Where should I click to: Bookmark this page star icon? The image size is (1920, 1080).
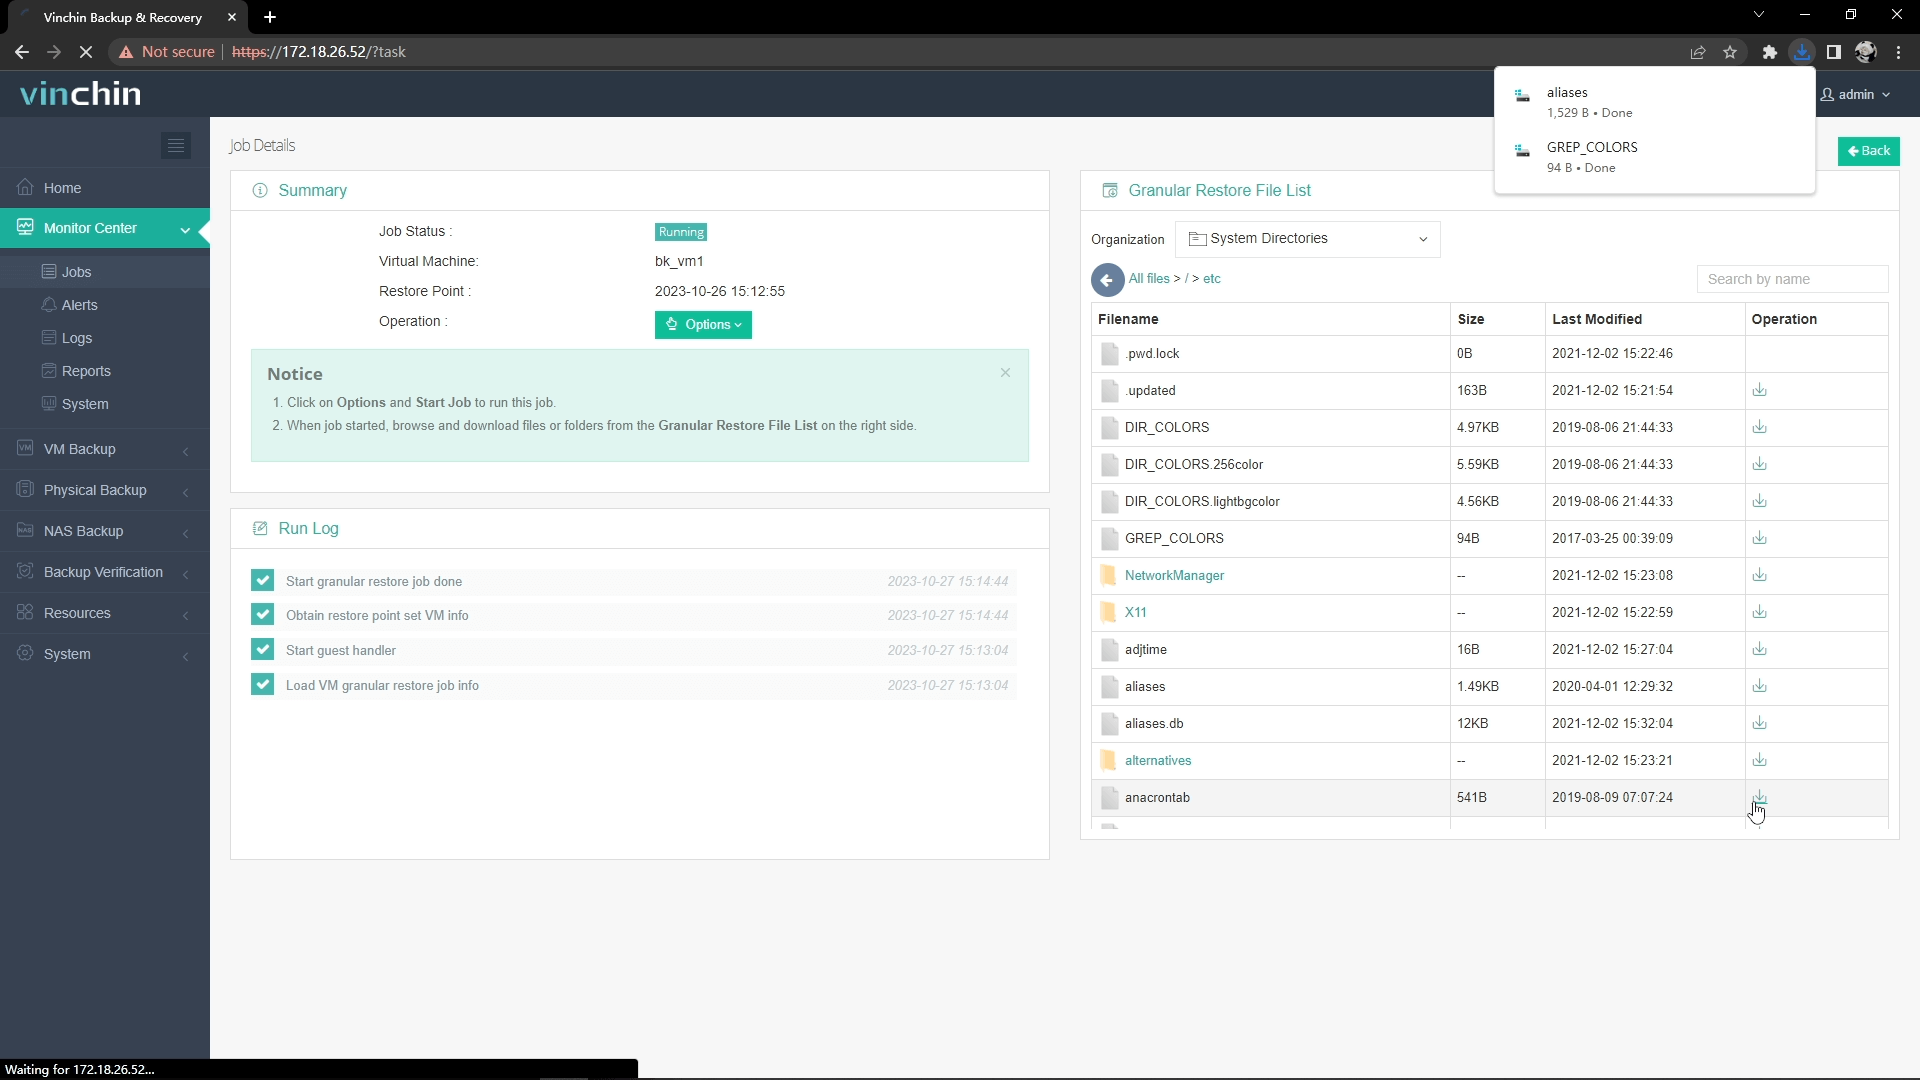1730,52
